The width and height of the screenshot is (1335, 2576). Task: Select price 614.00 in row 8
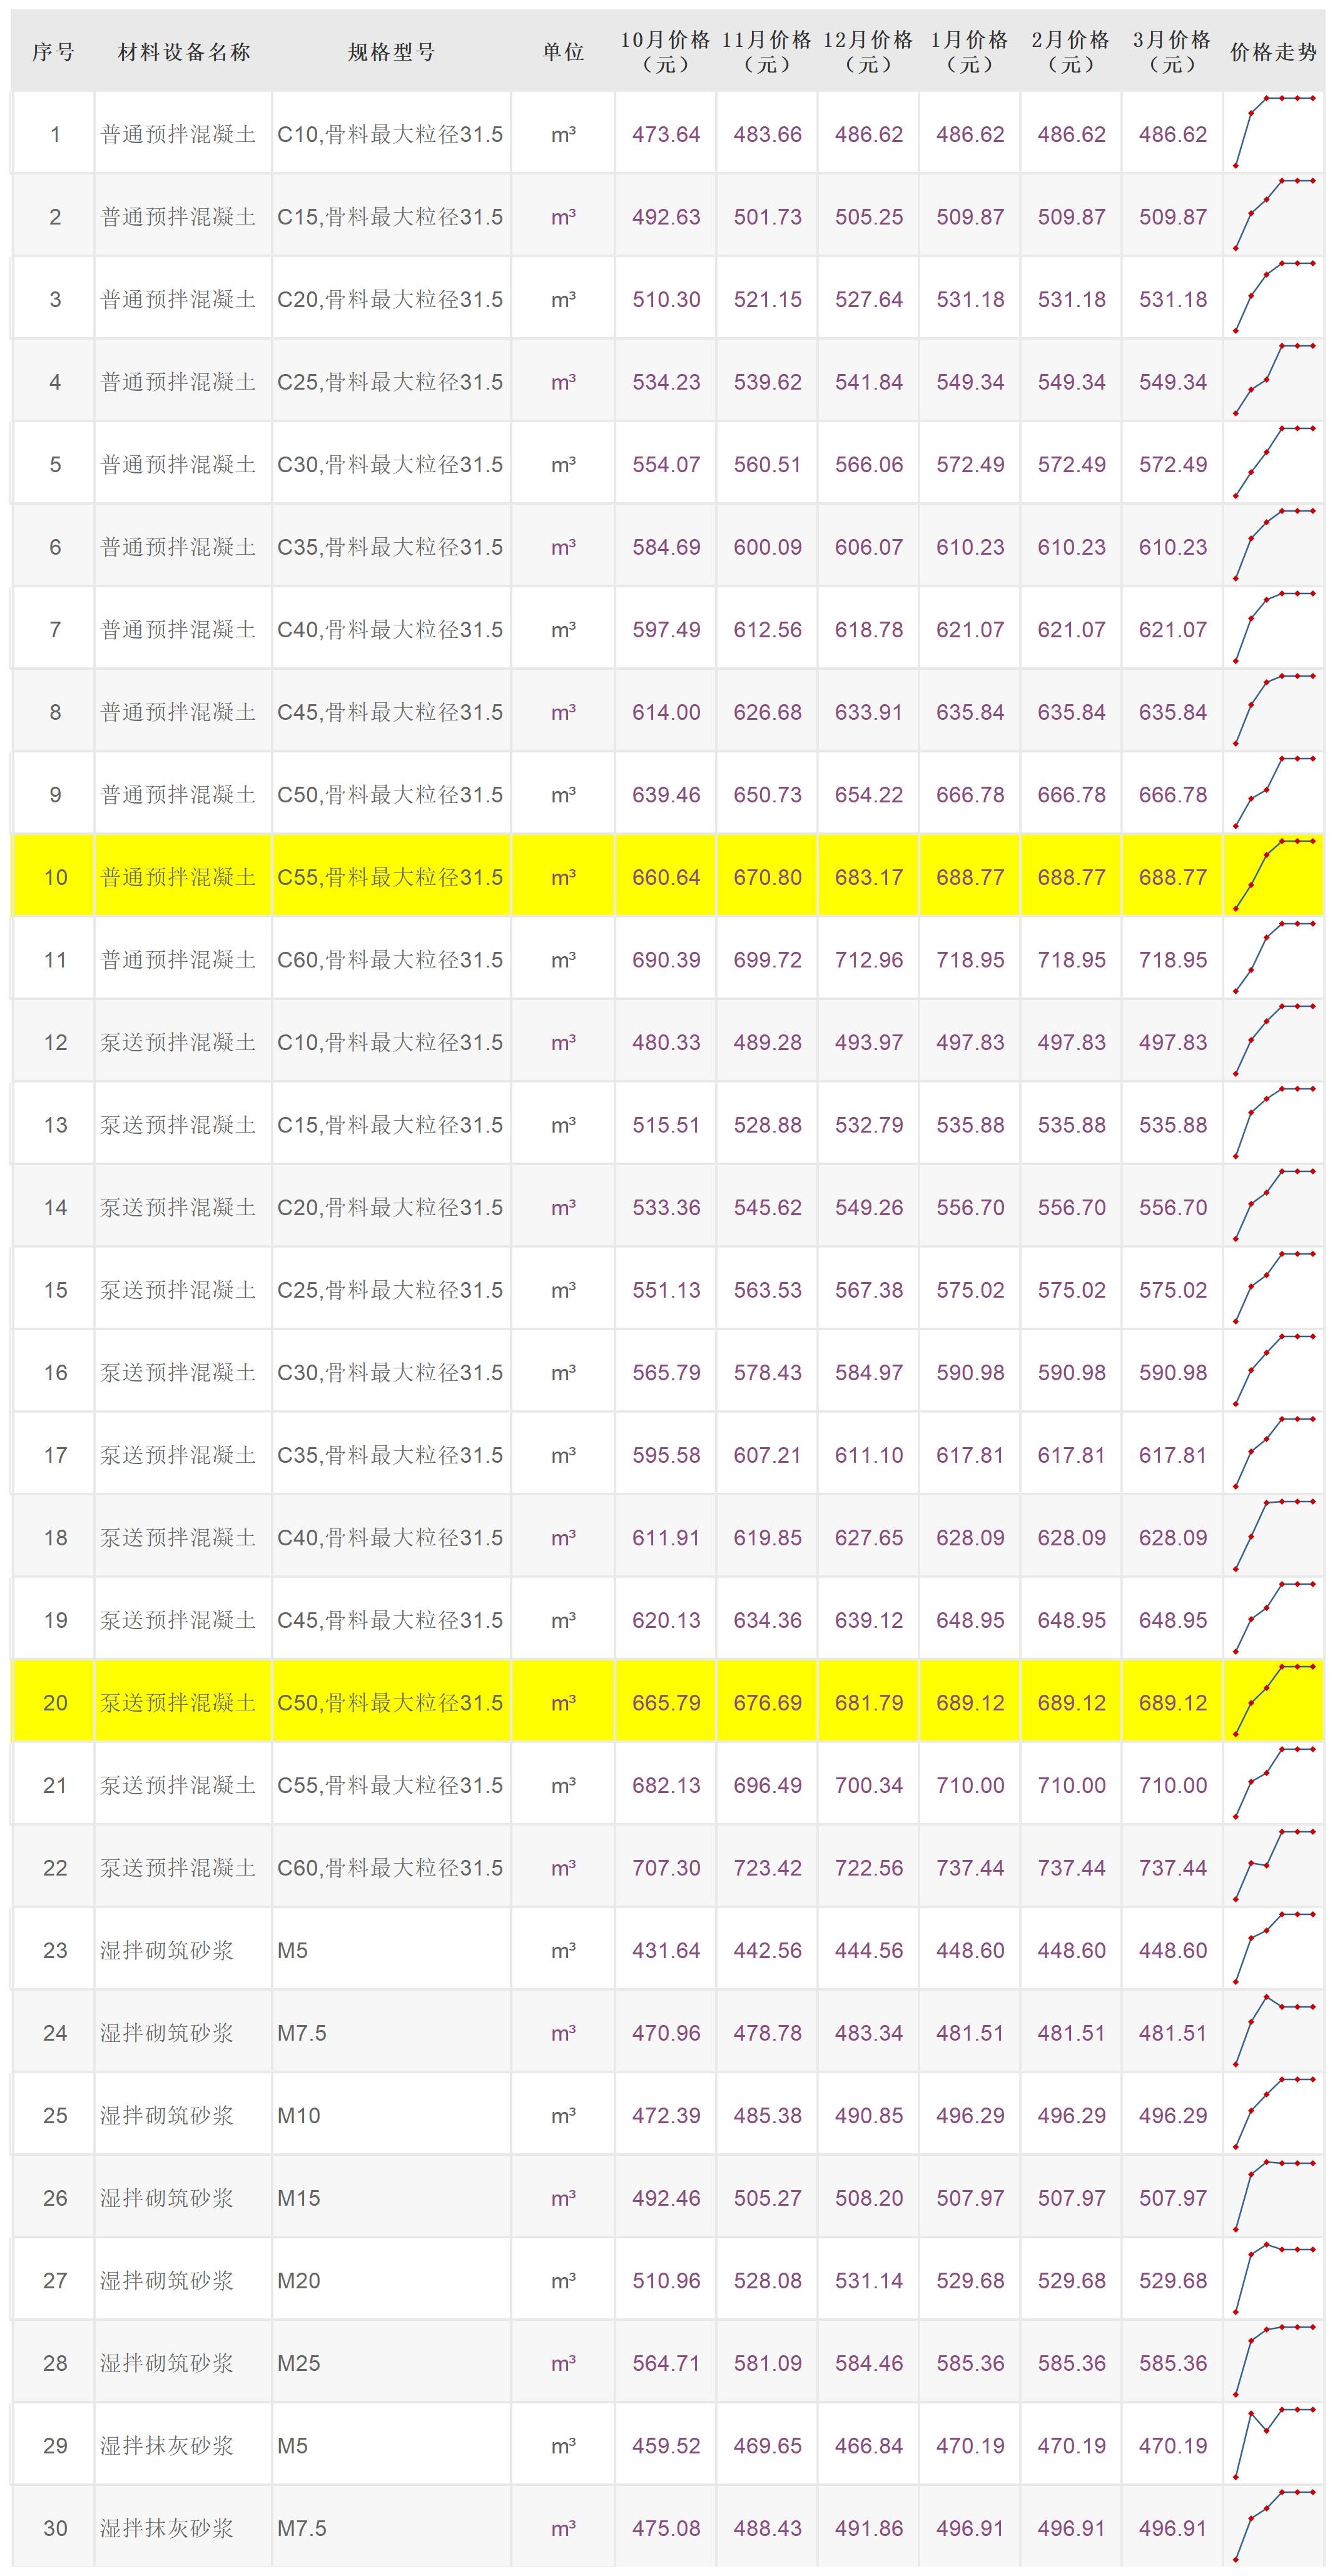click(x=666, y=712)
